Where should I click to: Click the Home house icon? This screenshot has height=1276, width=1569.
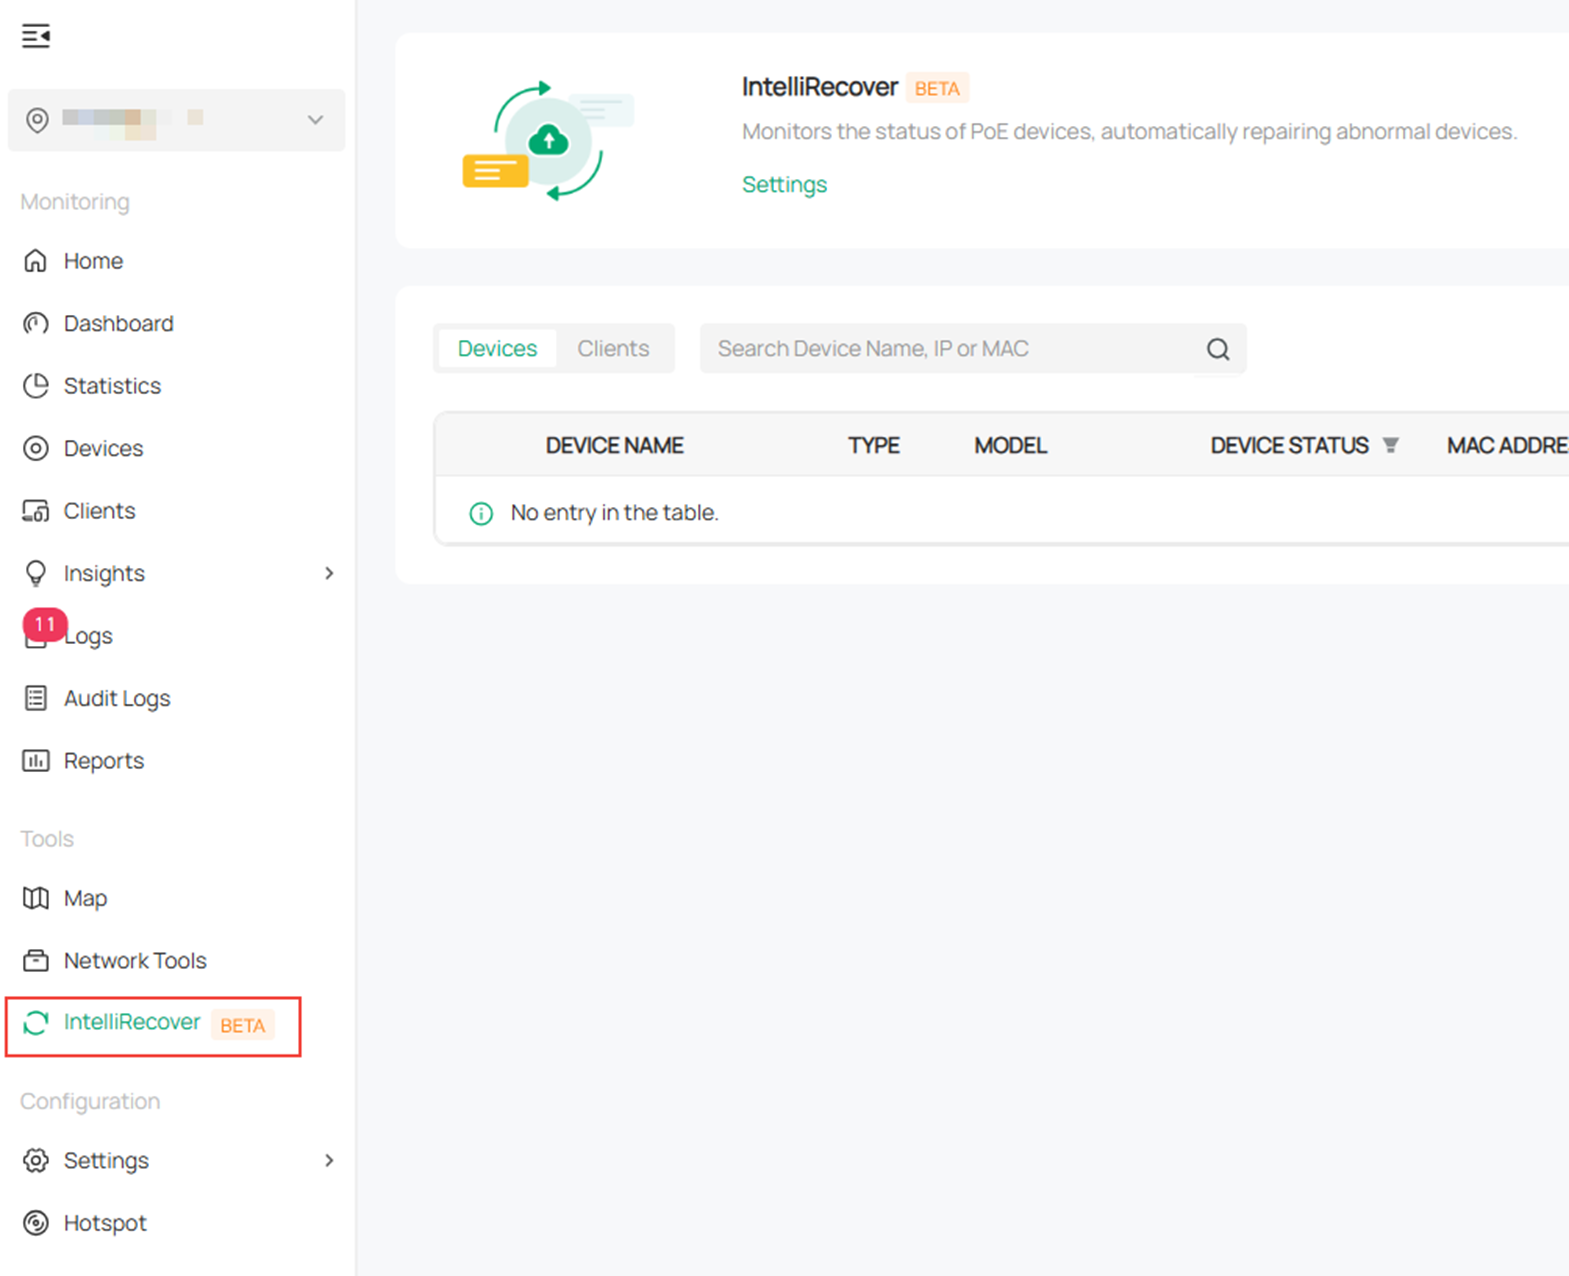tap(36, 261)
